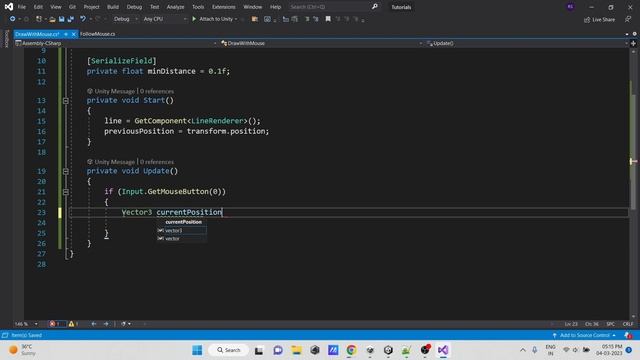Viewport: 640px width, 360px height.
Task: Open the Debug configuration dropdown
Action: click(125, 19)
